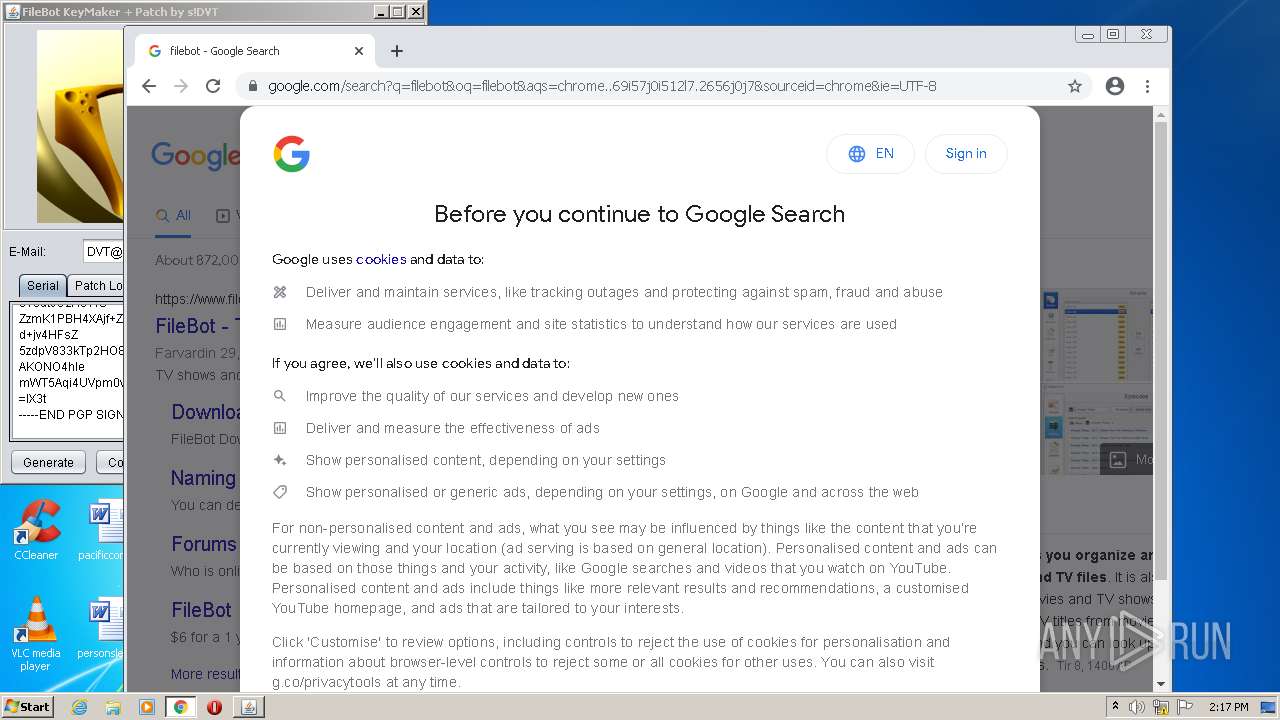Image resolution: width=1280 pixels, height=720 pixels.
Task: Click the 'All' search tab behind the dialog
Action: [x=173, y=215]
